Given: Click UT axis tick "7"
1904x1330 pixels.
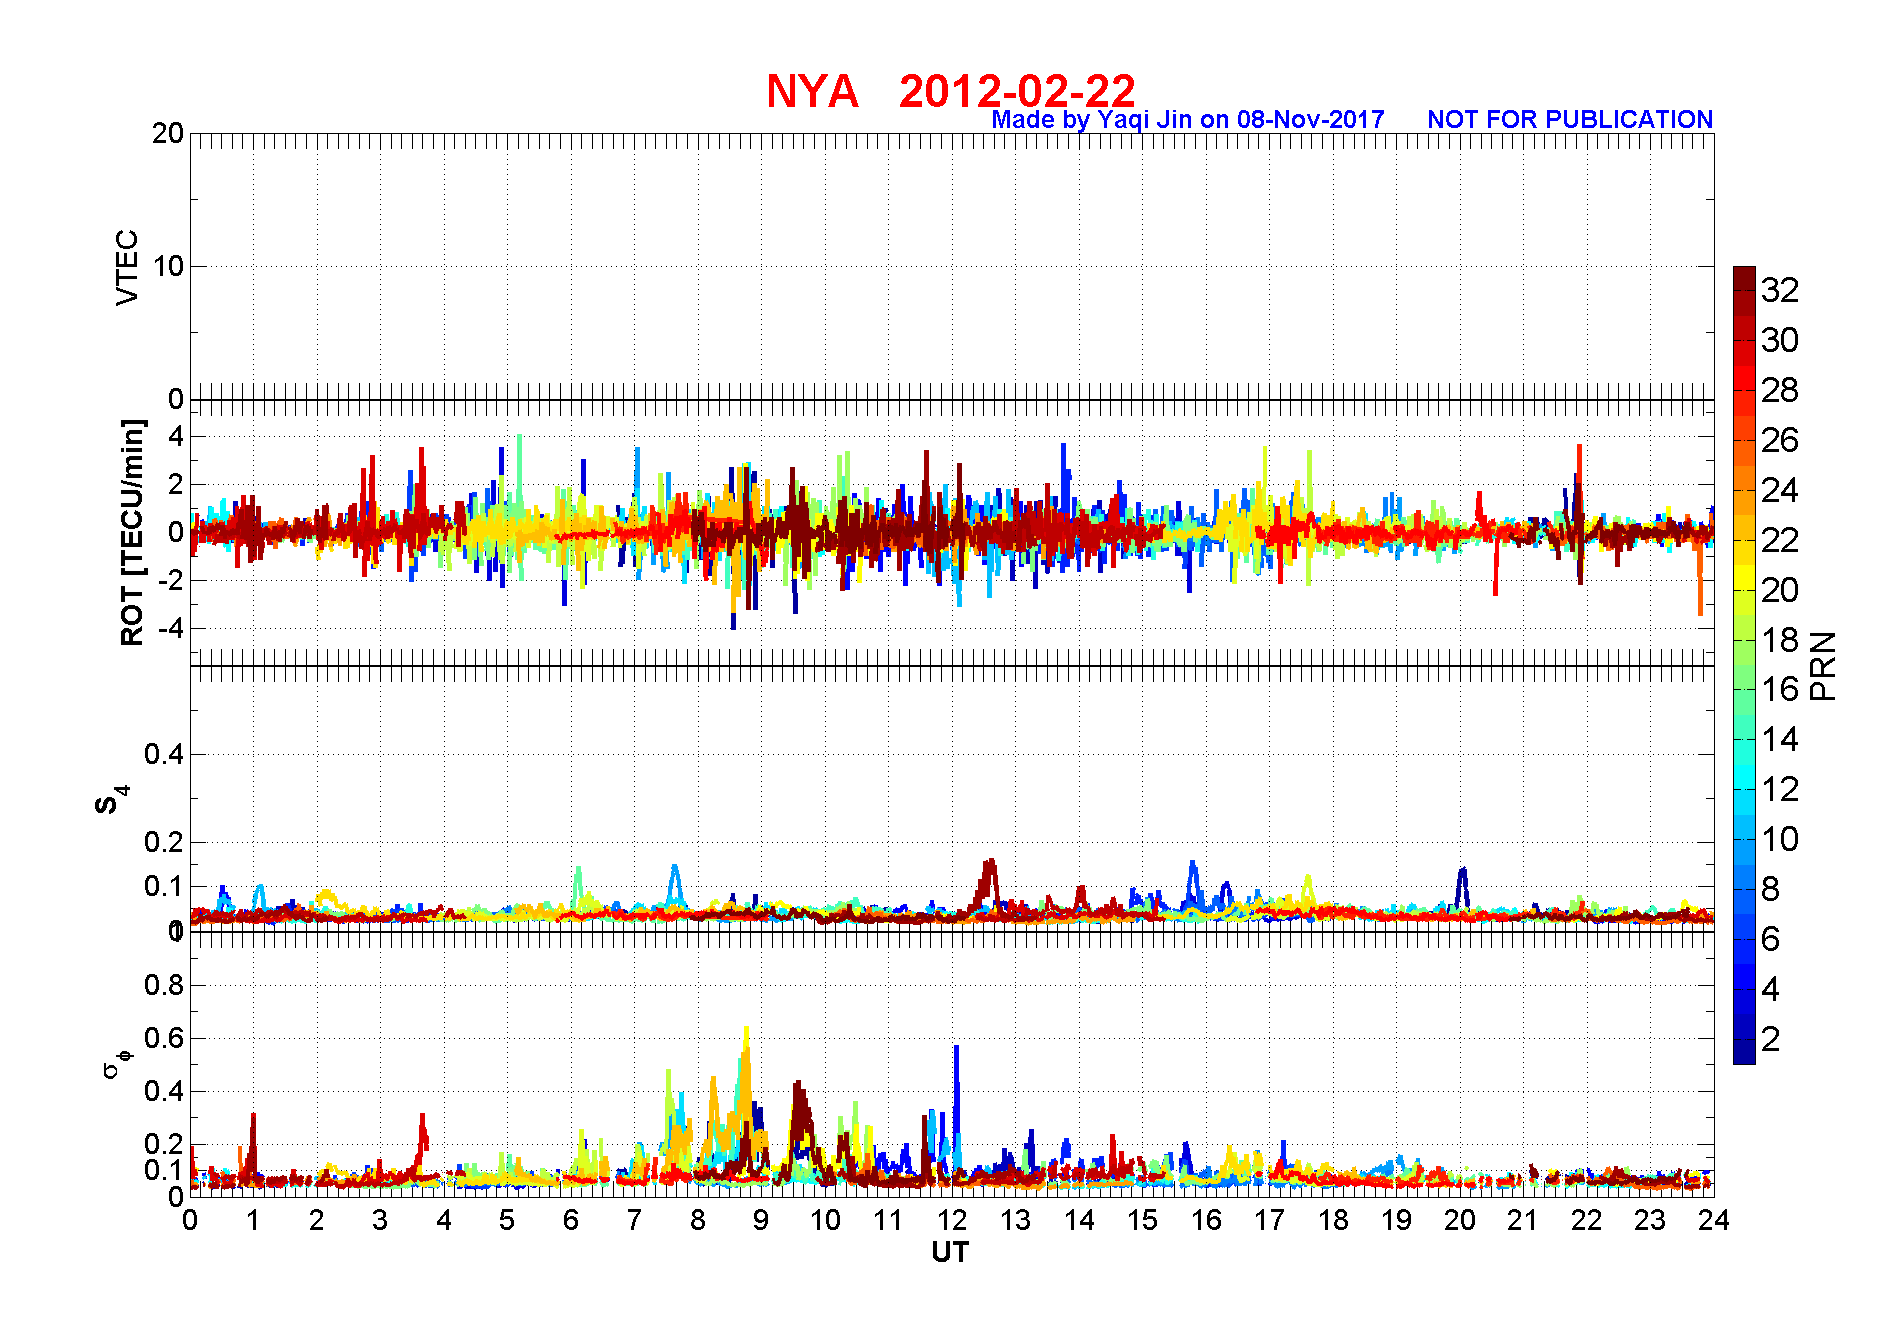Looking at the screenshot, I should pyautogui.click(x=634, y=1220).
